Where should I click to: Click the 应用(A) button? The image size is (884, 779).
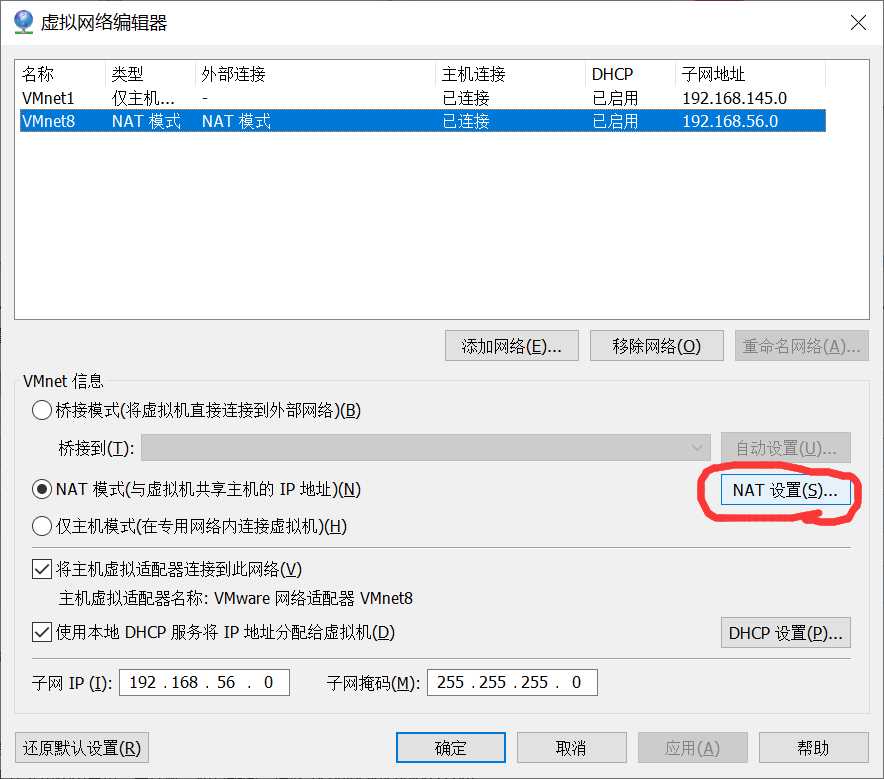coord(692,748)
